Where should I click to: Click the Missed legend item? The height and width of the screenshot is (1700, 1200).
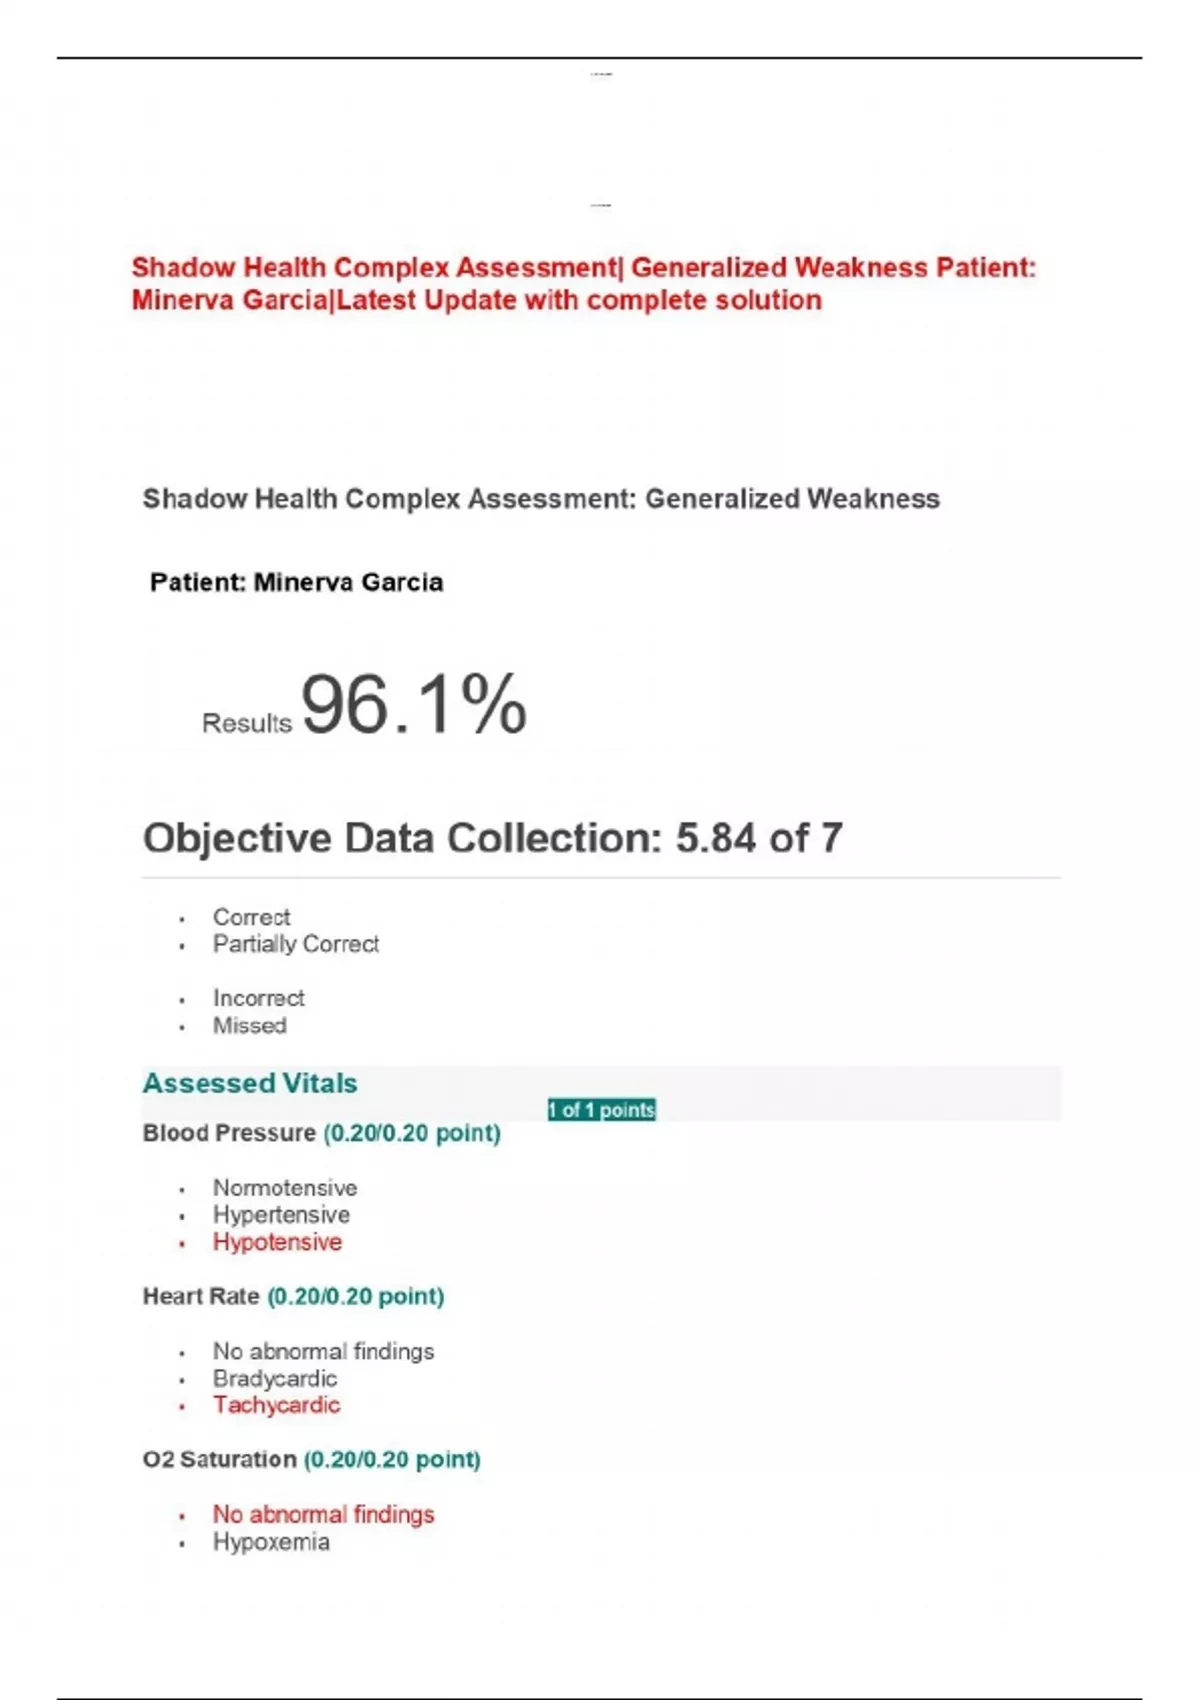click(249, 1025)
